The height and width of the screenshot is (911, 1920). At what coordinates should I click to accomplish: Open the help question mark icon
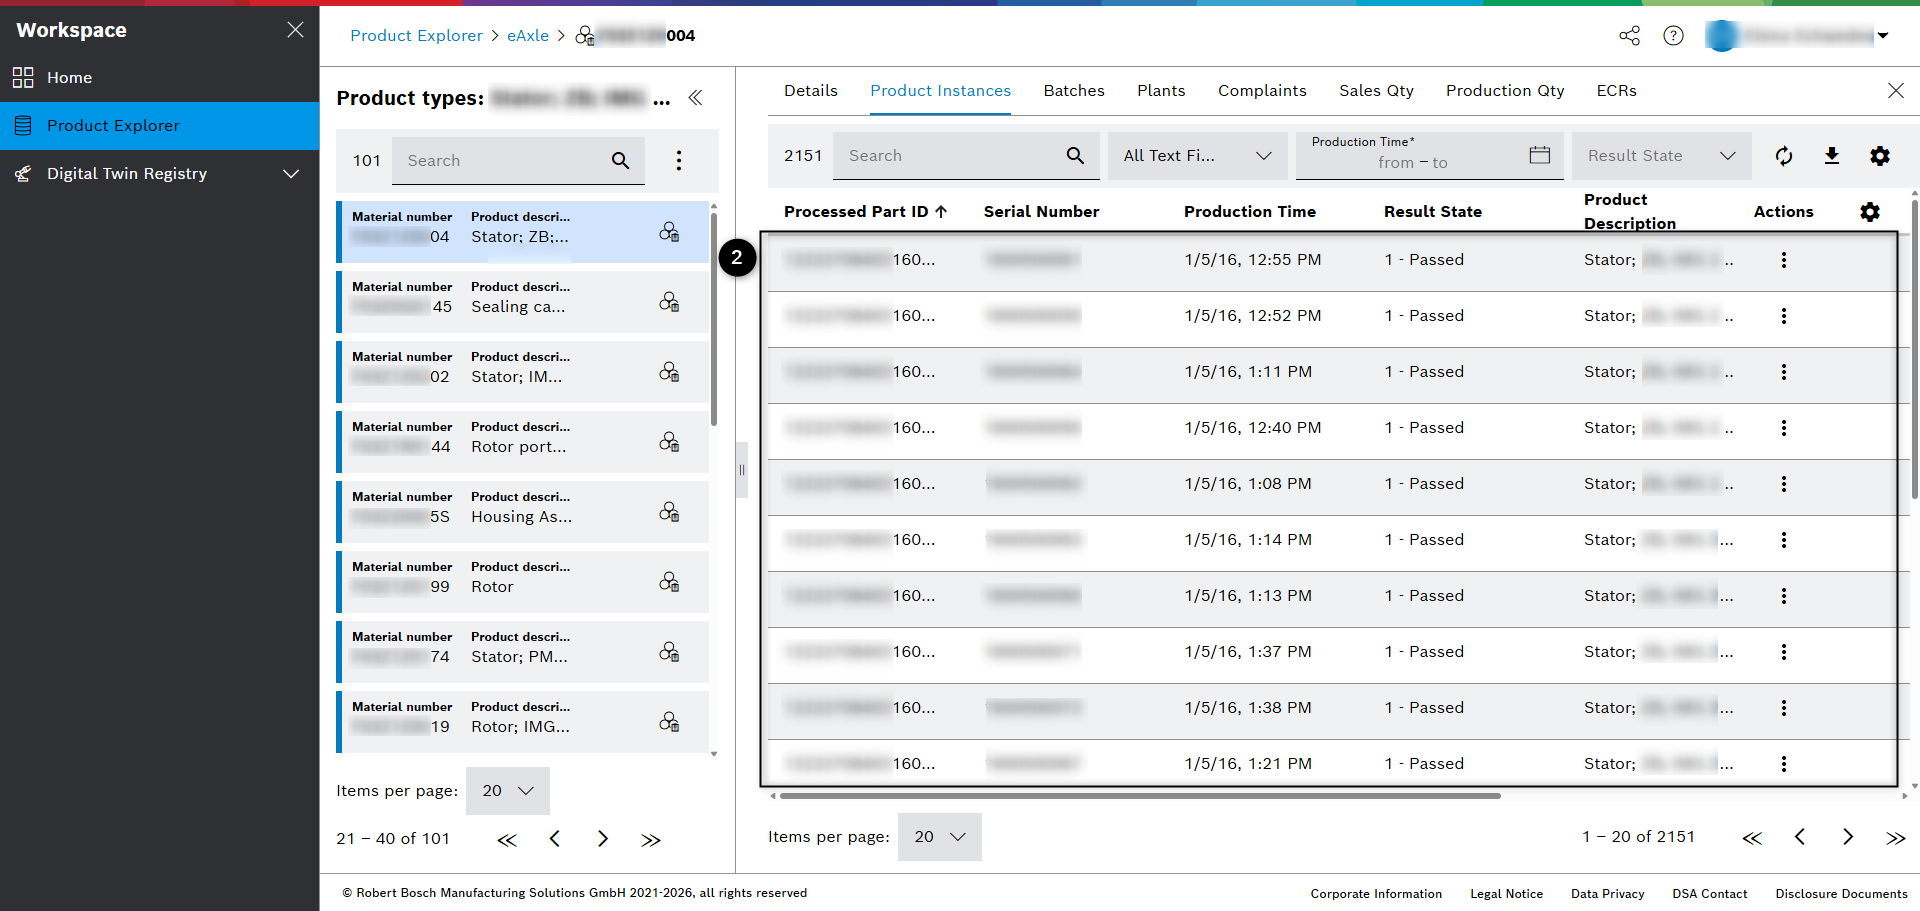[1673, 36]
